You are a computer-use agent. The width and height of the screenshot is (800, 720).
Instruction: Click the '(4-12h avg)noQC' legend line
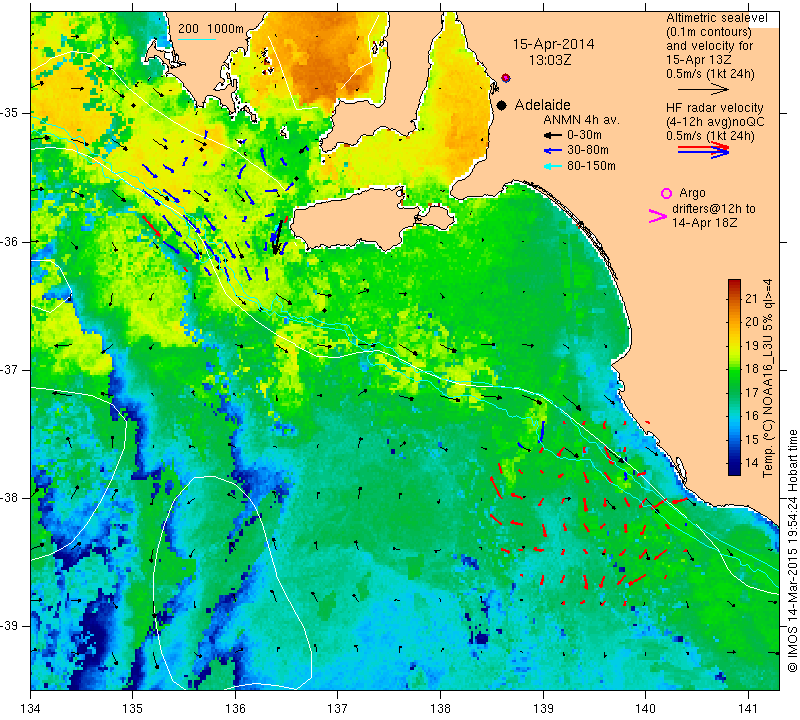point(715,122)
